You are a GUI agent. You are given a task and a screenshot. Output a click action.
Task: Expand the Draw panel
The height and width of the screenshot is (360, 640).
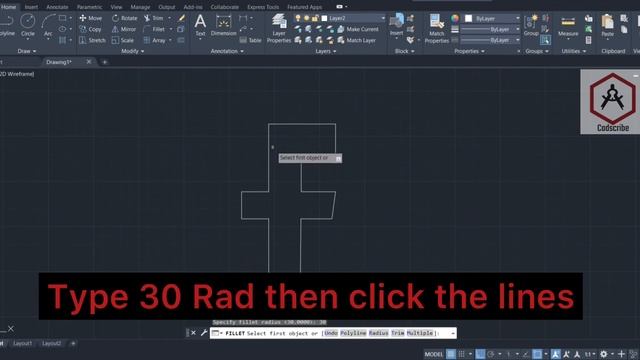pyautogui.click(x=27, y=51)
